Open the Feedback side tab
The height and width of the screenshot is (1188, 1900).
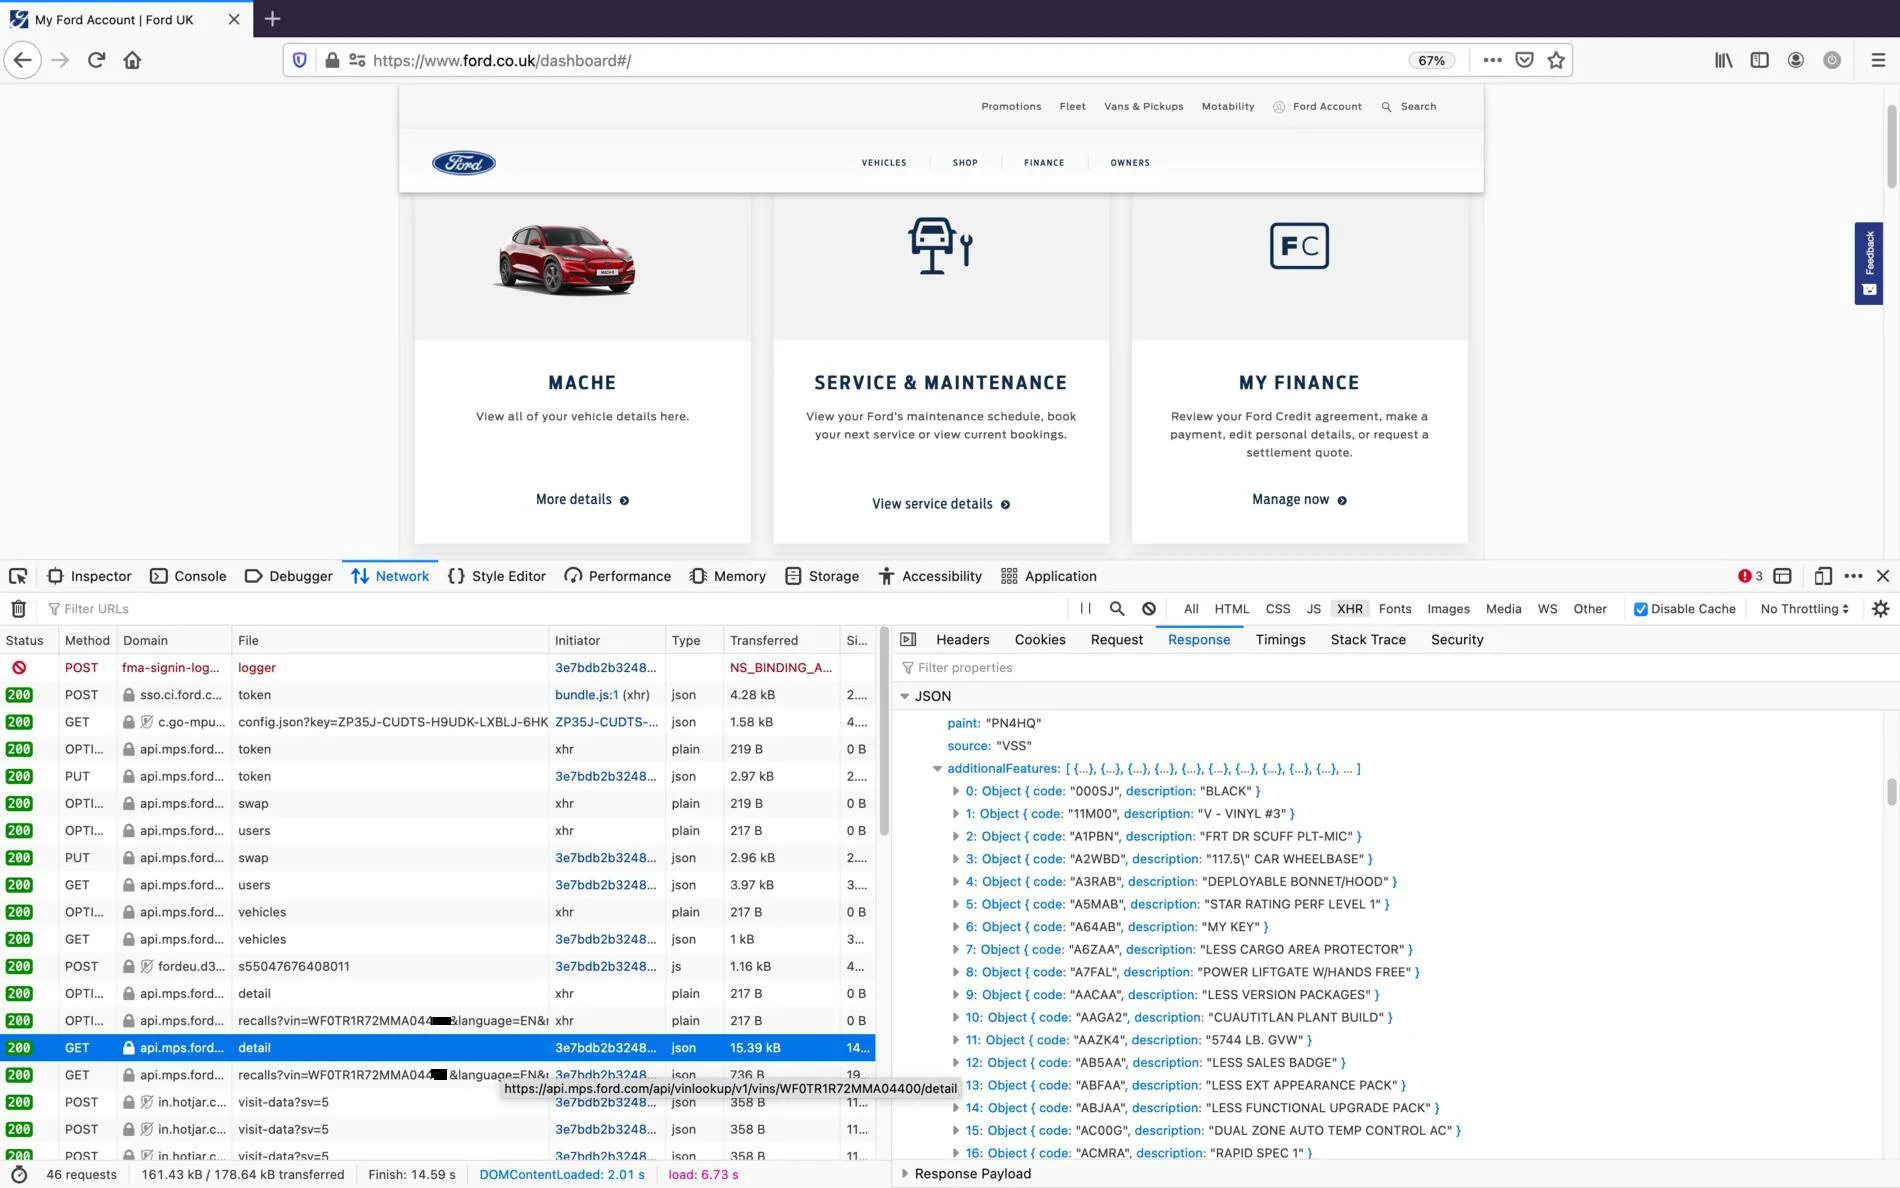(x=1868, y=263)
